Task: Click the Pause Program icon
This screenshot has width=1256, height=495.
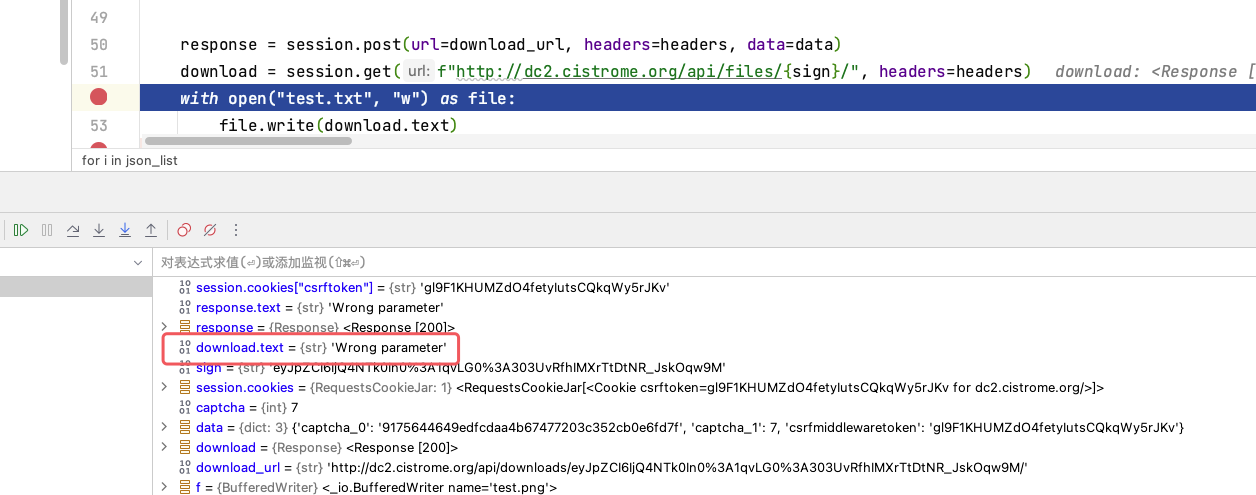Action: click(x=47, y=230)
